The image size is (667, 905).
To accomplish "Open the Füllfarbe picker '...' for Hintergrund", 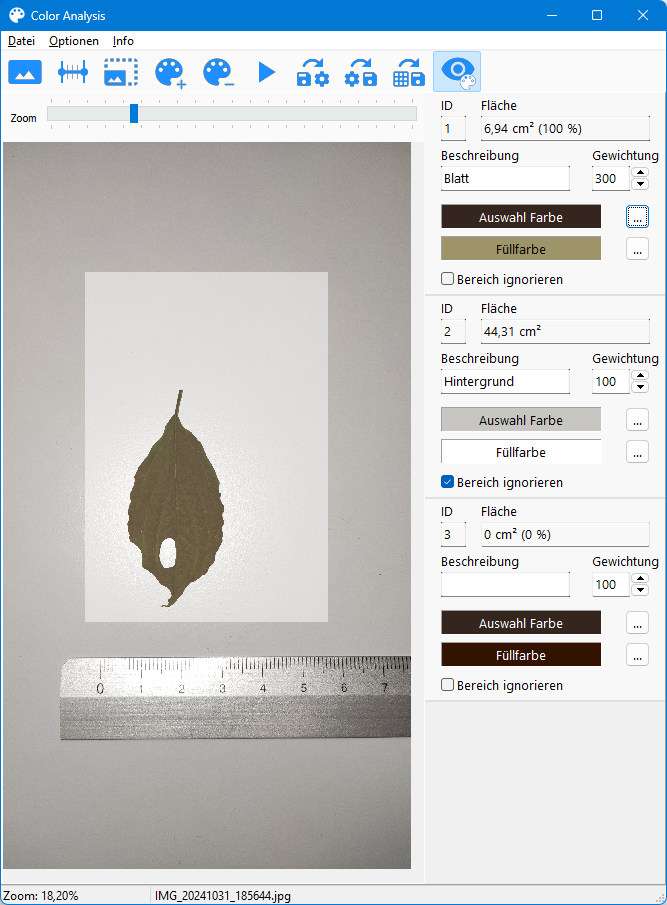I will pyautogui.click(x=638, y=452).
